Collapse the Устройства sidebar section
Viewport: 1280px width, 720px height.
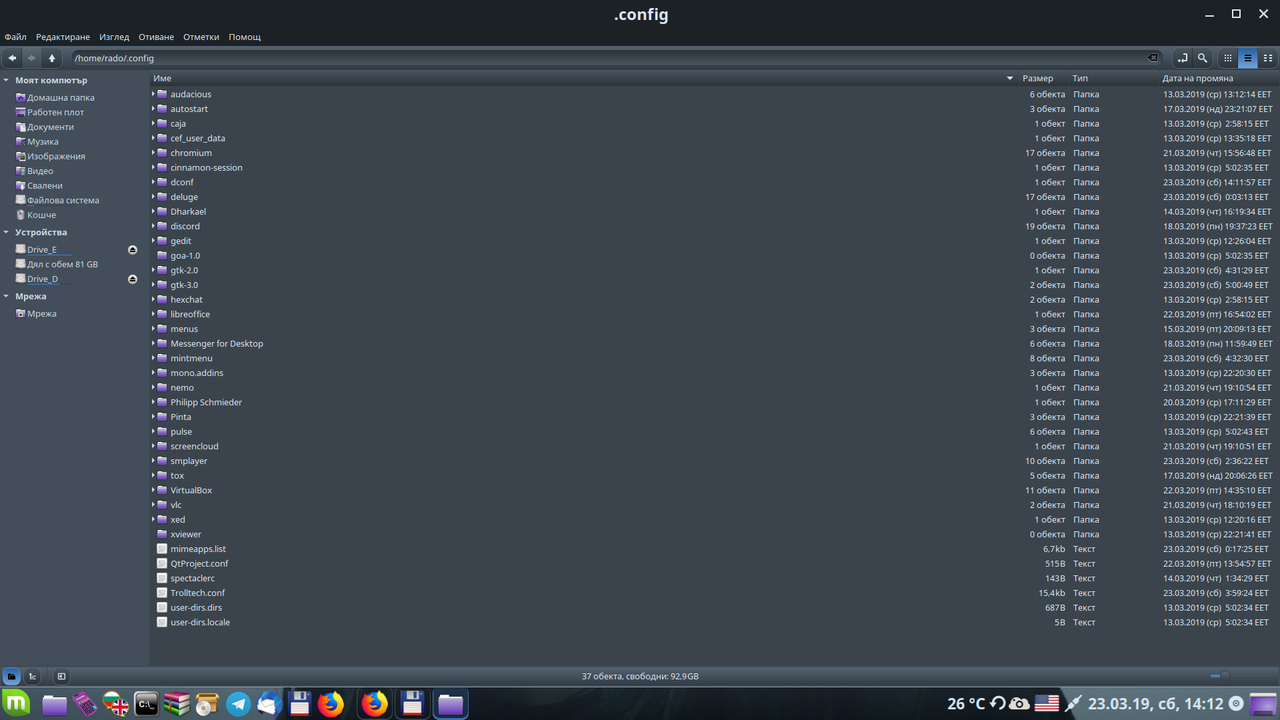point(6,232)
